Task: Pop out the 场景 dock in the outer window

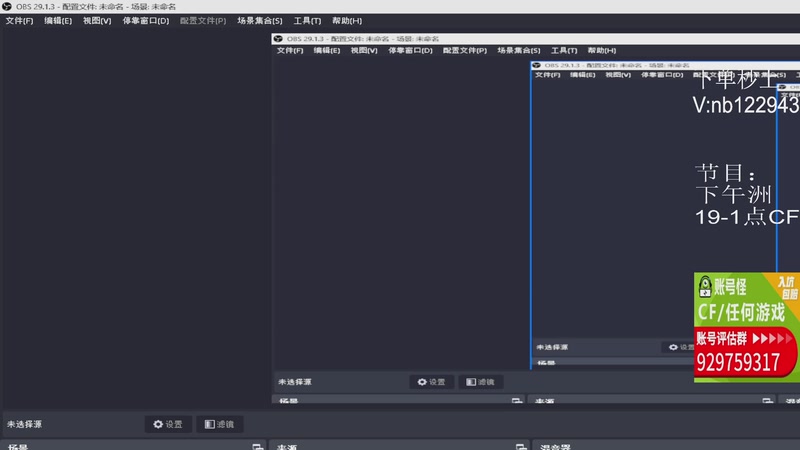Action: [x=258, y=447]
